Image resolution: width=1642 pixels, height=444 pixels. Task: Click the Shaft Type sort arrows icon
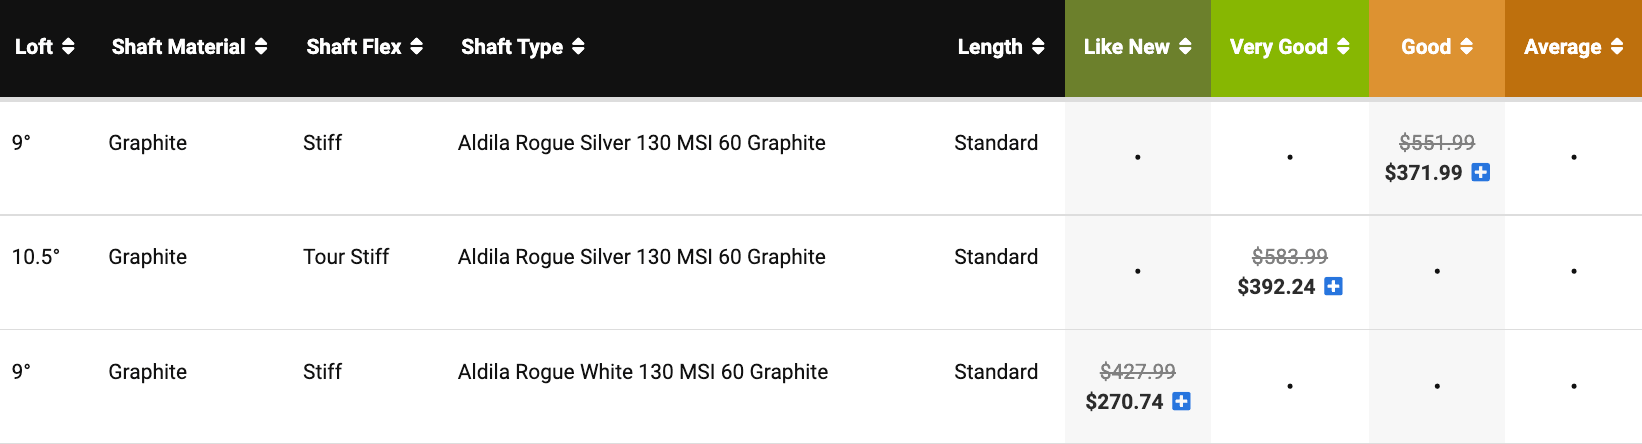[578, 47]
